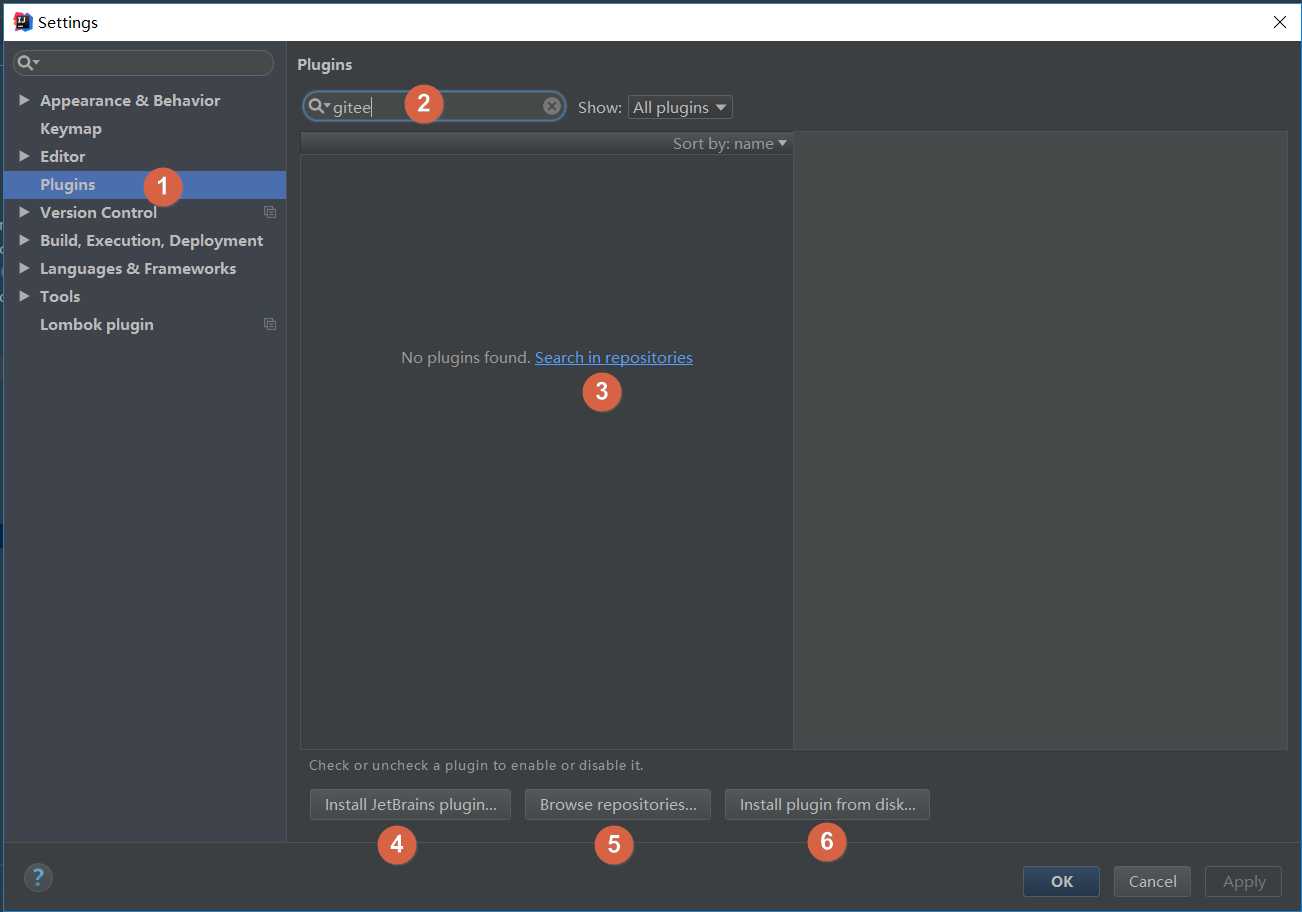
Task: Select Keymap in settings tree
Action: click(71, 128)
